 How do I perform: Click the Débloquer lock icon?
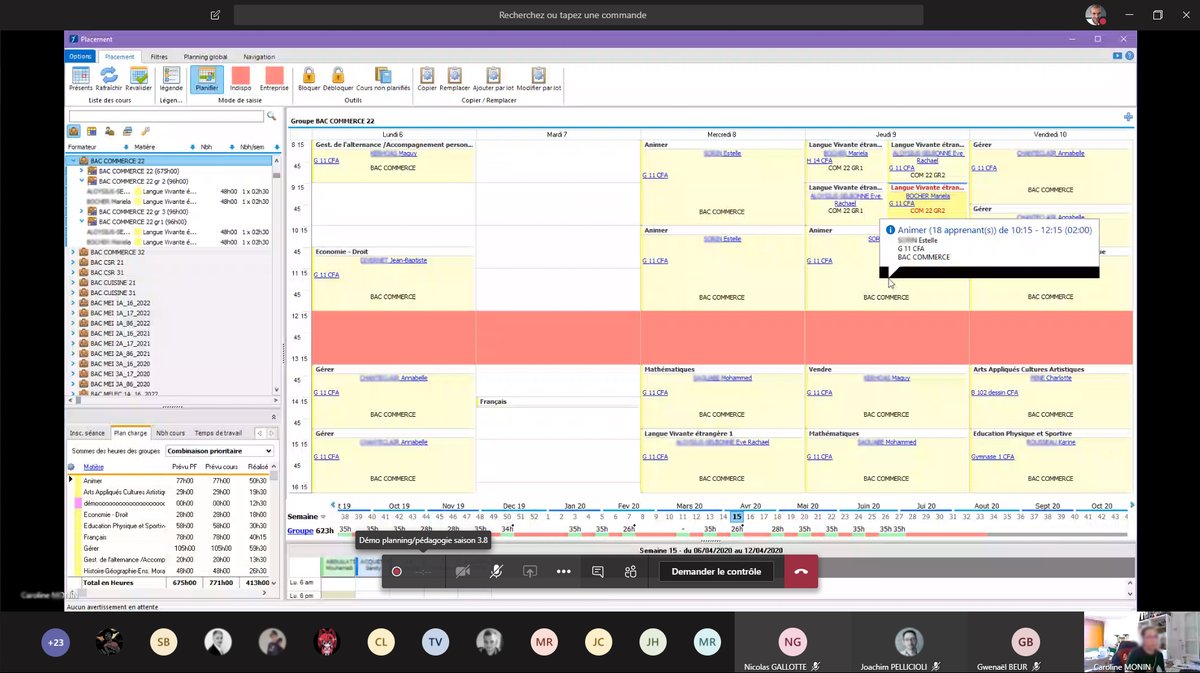338,75
